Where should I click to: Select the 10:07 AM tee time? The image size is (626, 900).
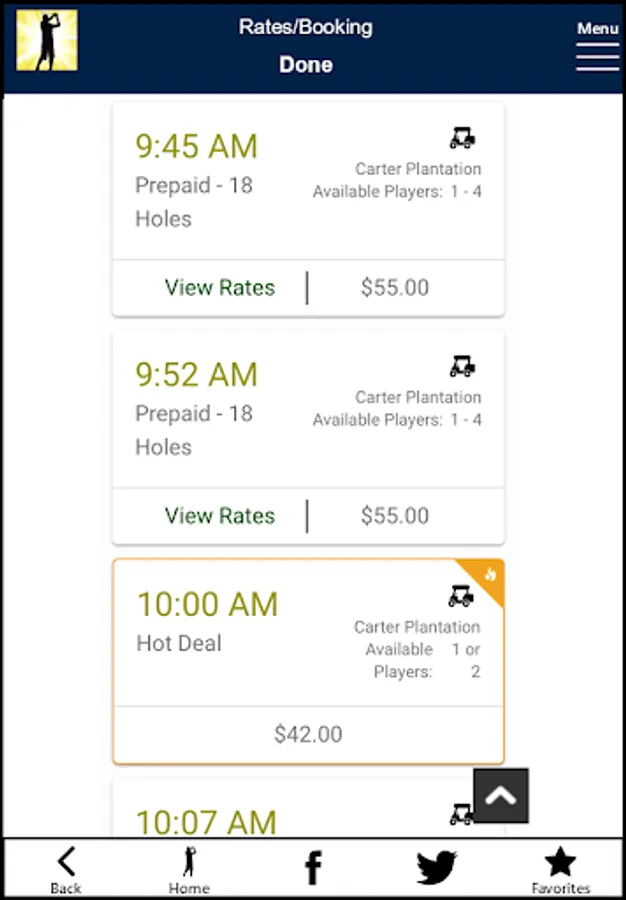tap(206, 822)
